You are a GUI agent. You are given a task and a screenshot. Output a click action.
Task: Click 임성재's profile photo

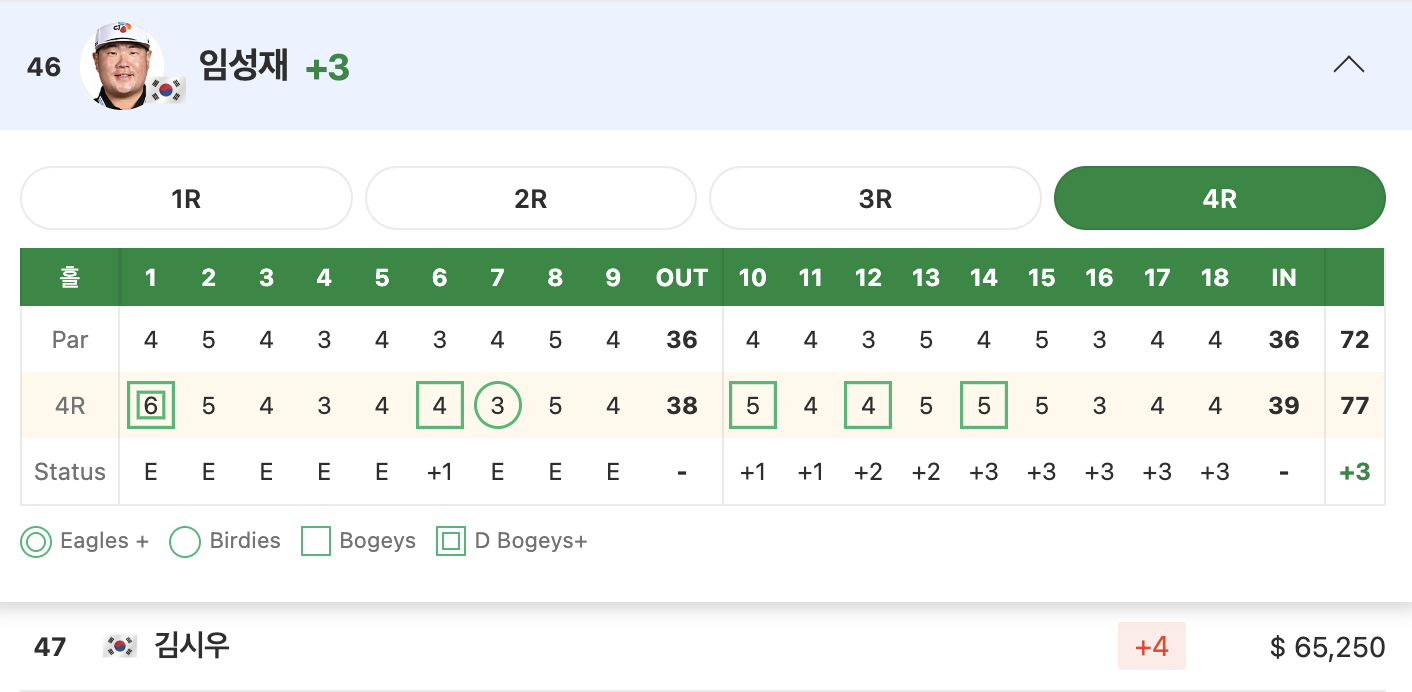(x=121, y=64)
